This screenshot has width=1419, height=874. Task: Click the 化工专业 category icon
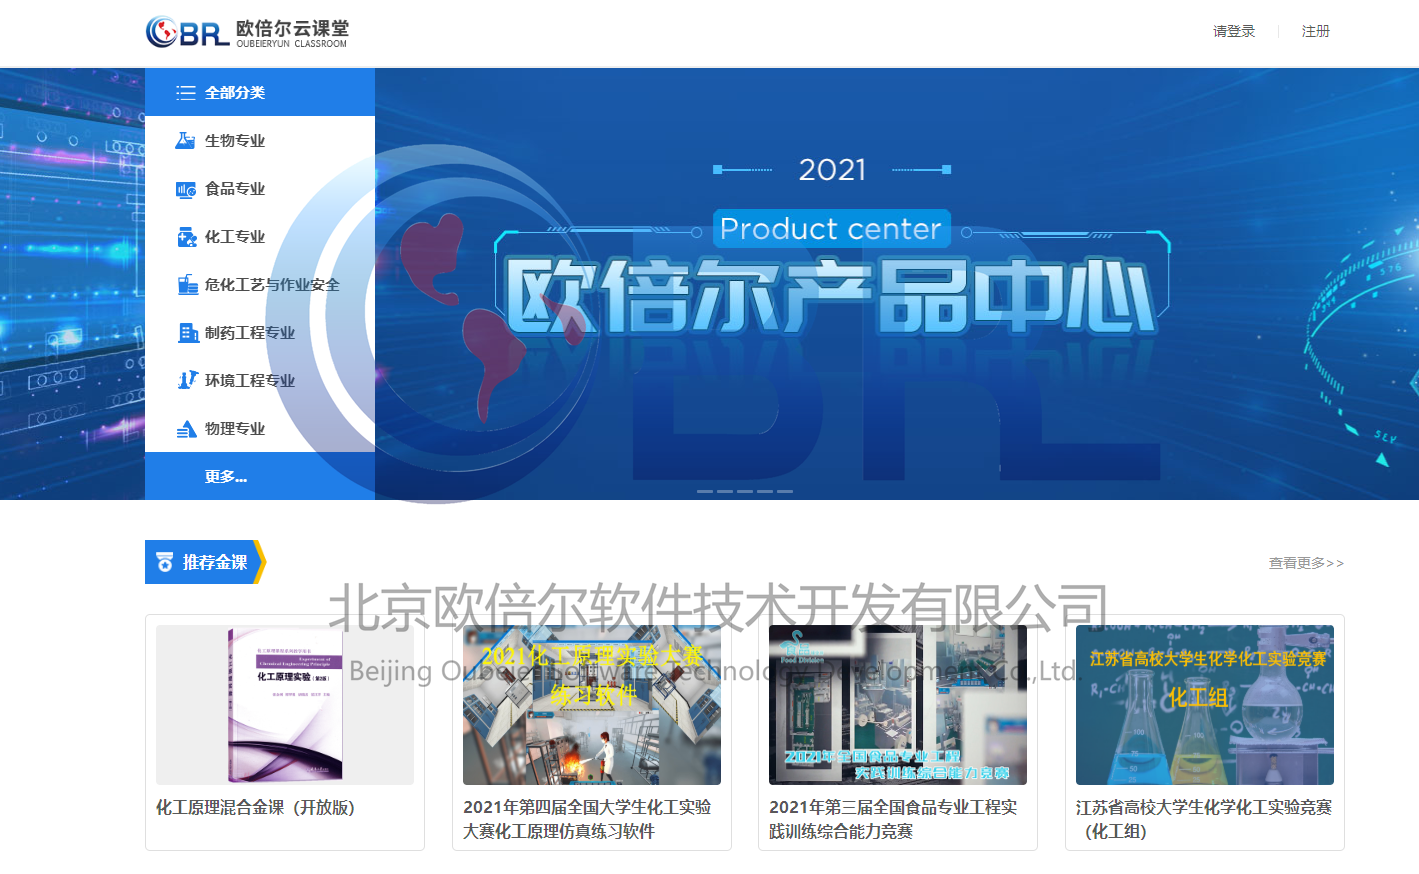186,237
